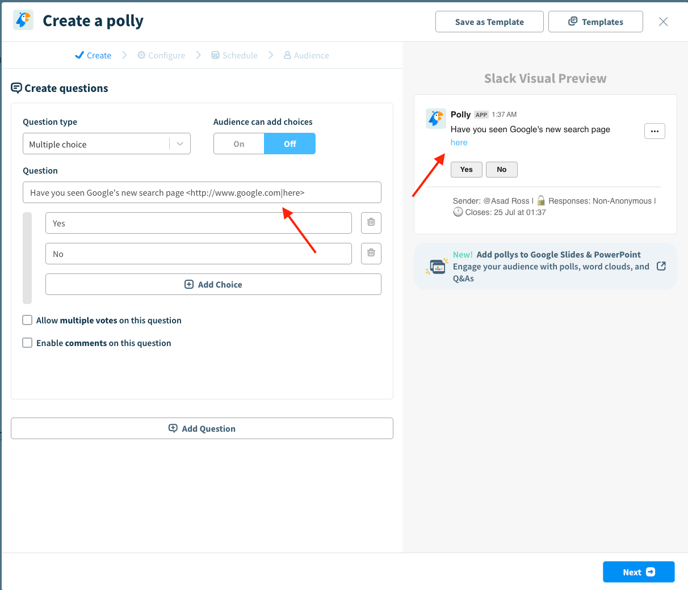Image resolution: width=688 pixels, height=590 pixels.
Task: Delete the Yes choice with trash icon
Action: 371,223
